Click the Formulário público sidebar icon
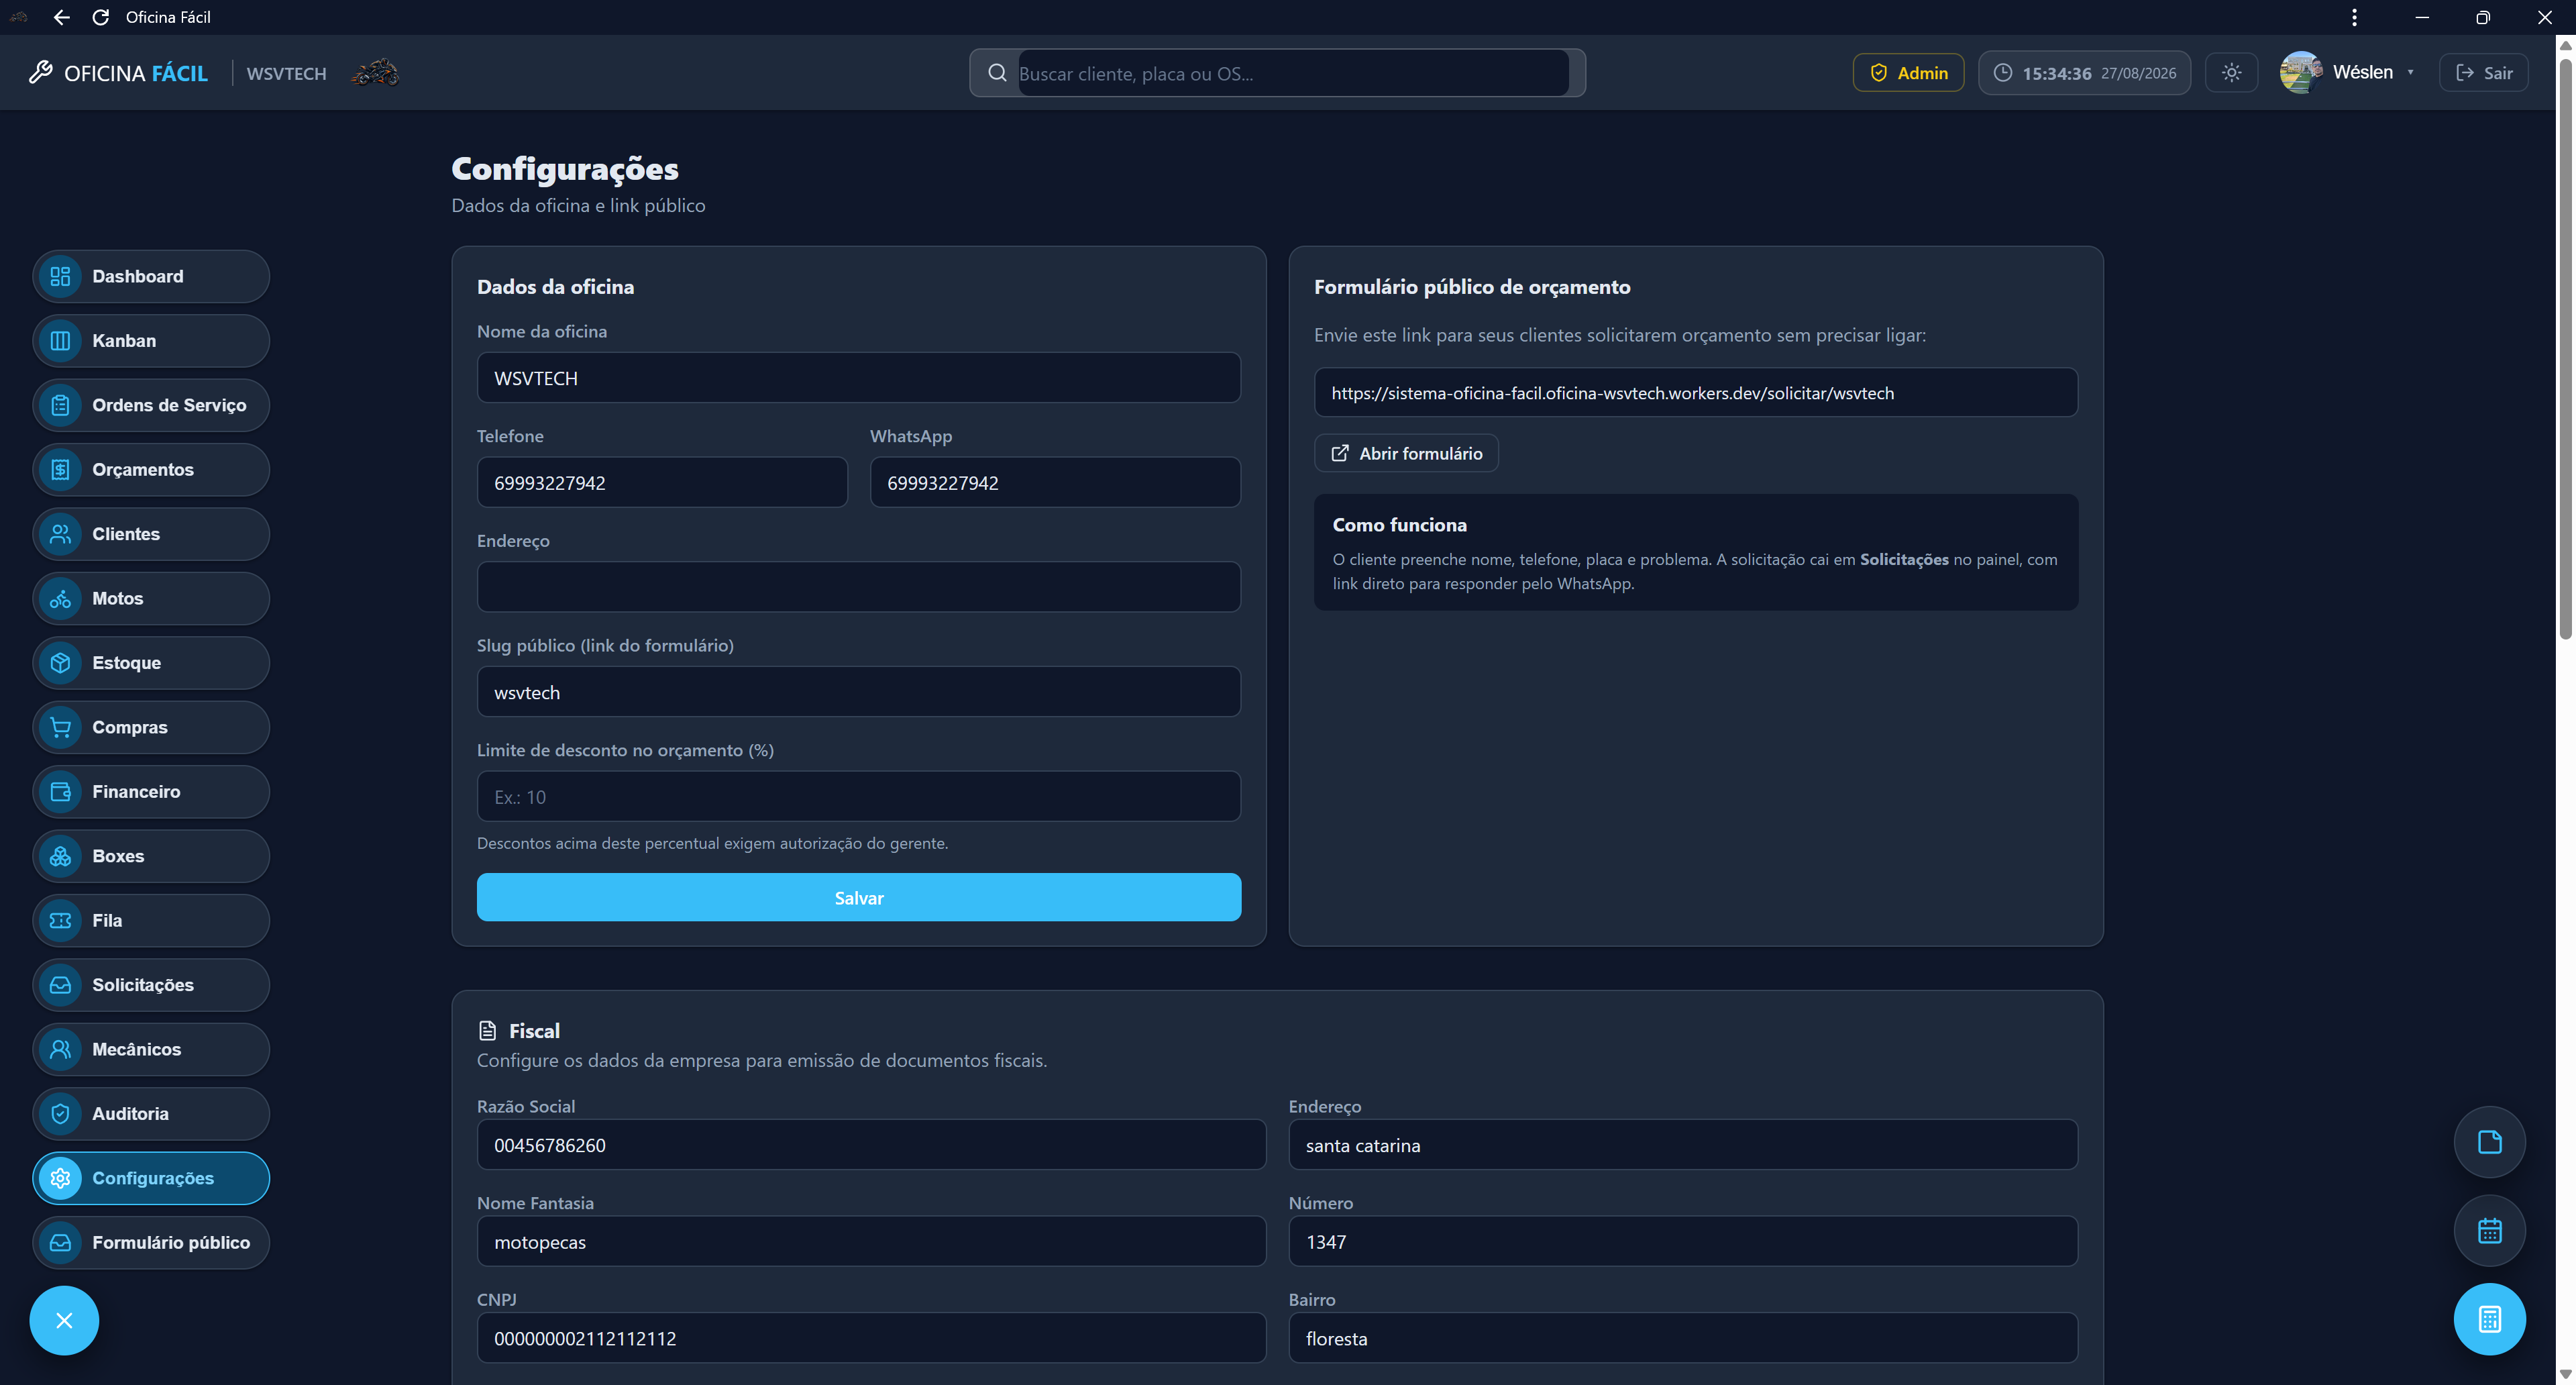This screenshot has width=2576, height=1385. click(x=60, y=1243)
